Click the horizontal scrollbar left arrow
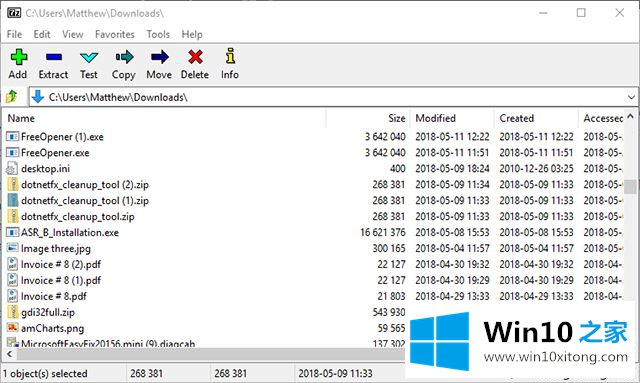640x383 pixels. tap(9, 354)
